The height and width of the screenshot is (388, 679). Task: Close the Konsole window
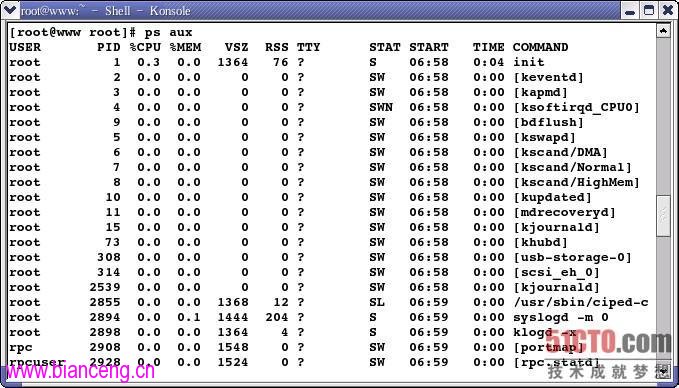[x=667, y=10]
